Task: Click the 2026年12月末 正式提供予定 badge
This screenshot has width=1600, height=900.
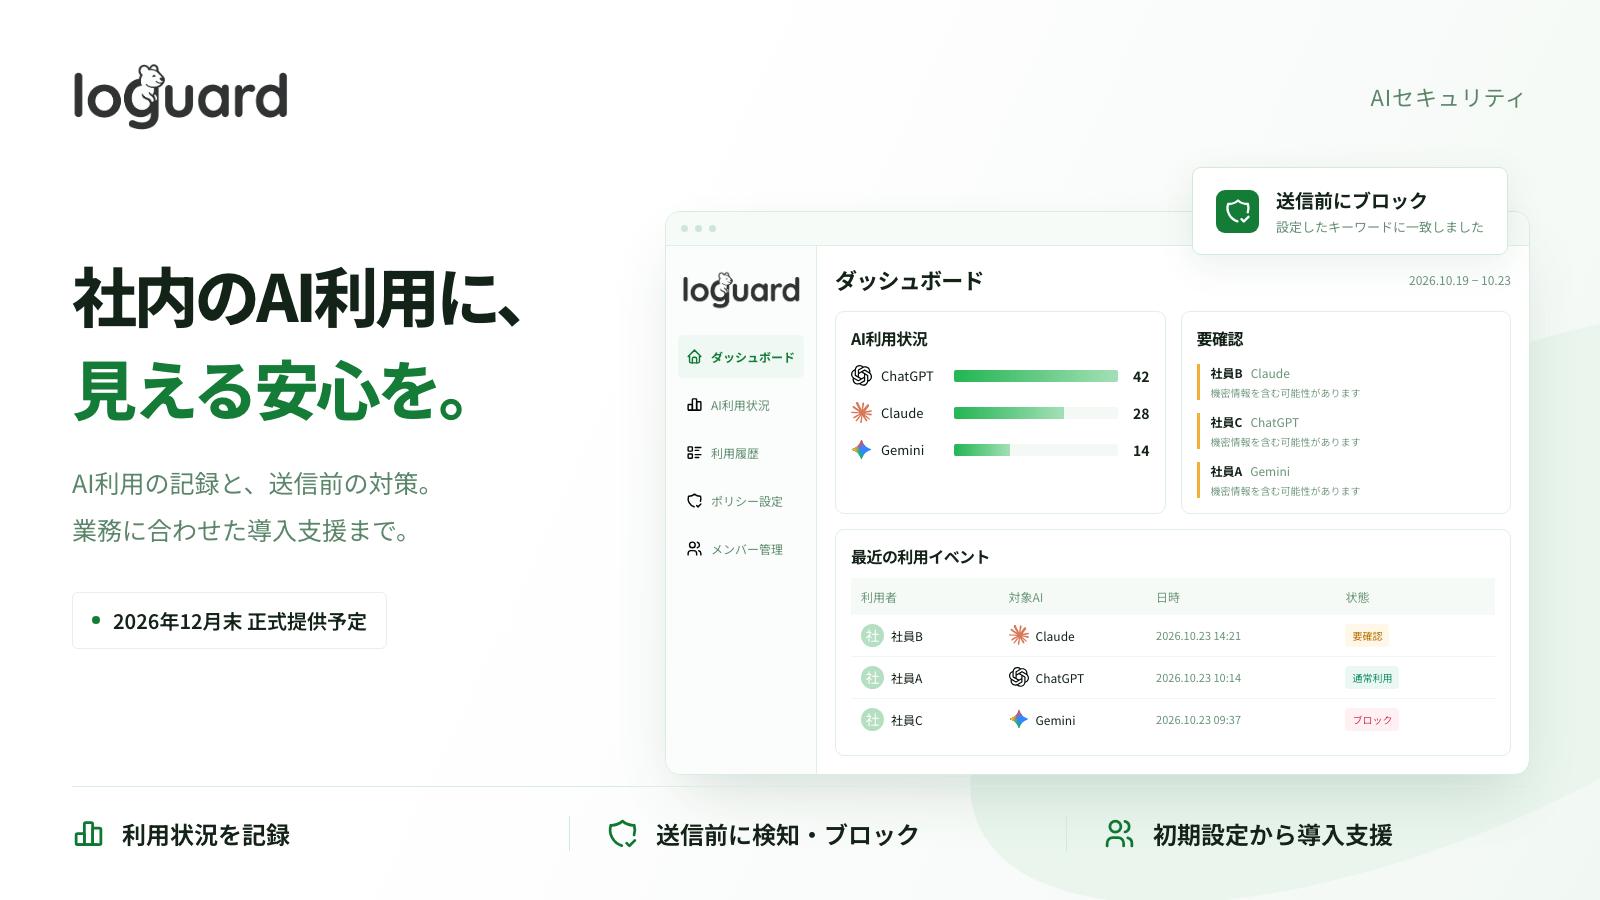Action: (x=229, y=621)
